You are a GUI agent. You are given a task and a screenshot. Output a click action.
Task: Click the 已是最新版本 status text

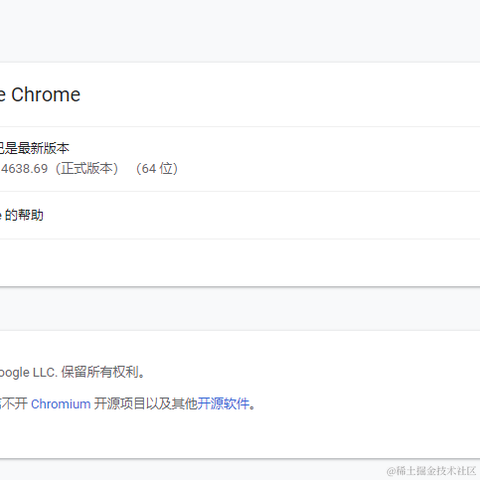(34, 148)
